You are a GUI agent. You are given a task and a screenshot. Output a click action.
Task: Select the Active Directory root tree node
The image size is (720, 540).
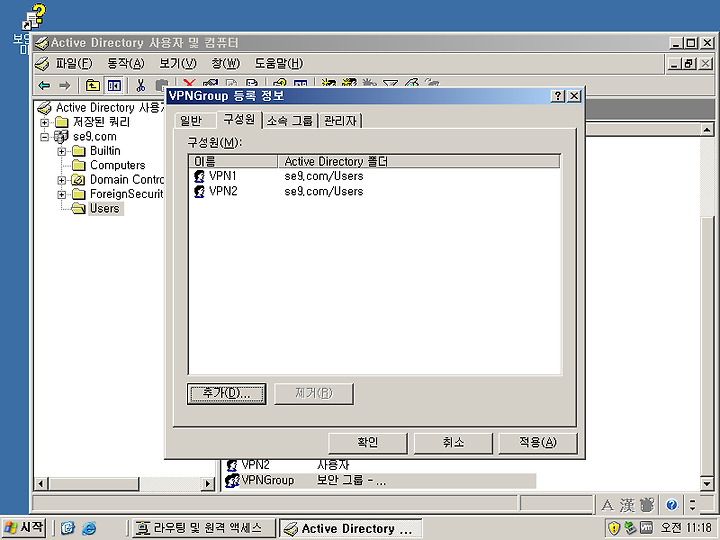[109, 108]
